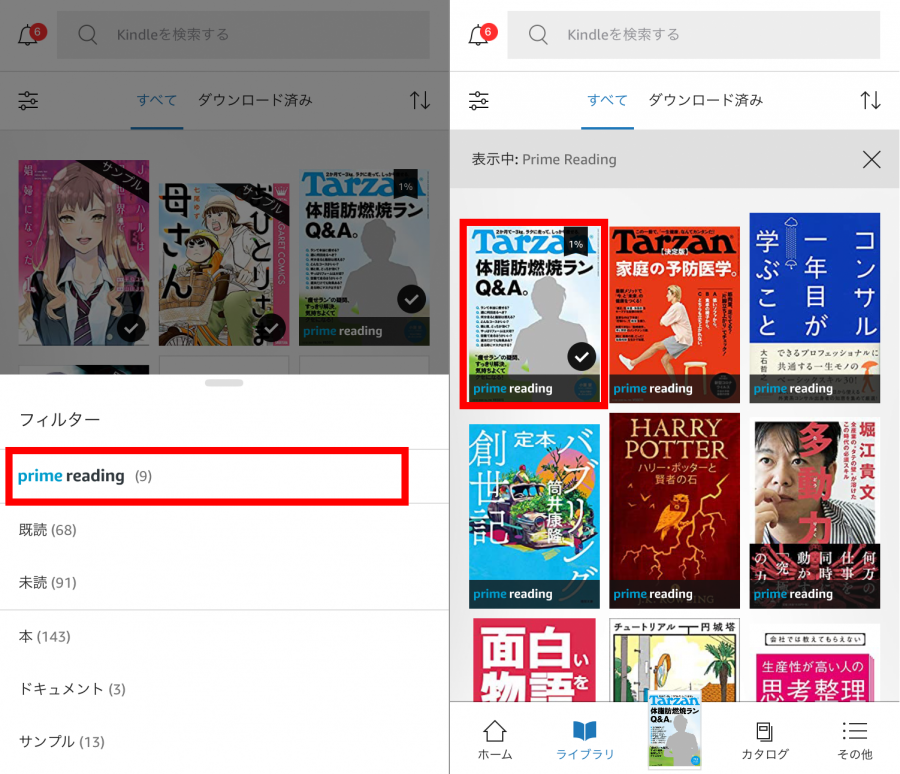900x774 pixels.
Task: Open Harry Potter 賢者の石 book
Action: (674, 510)
